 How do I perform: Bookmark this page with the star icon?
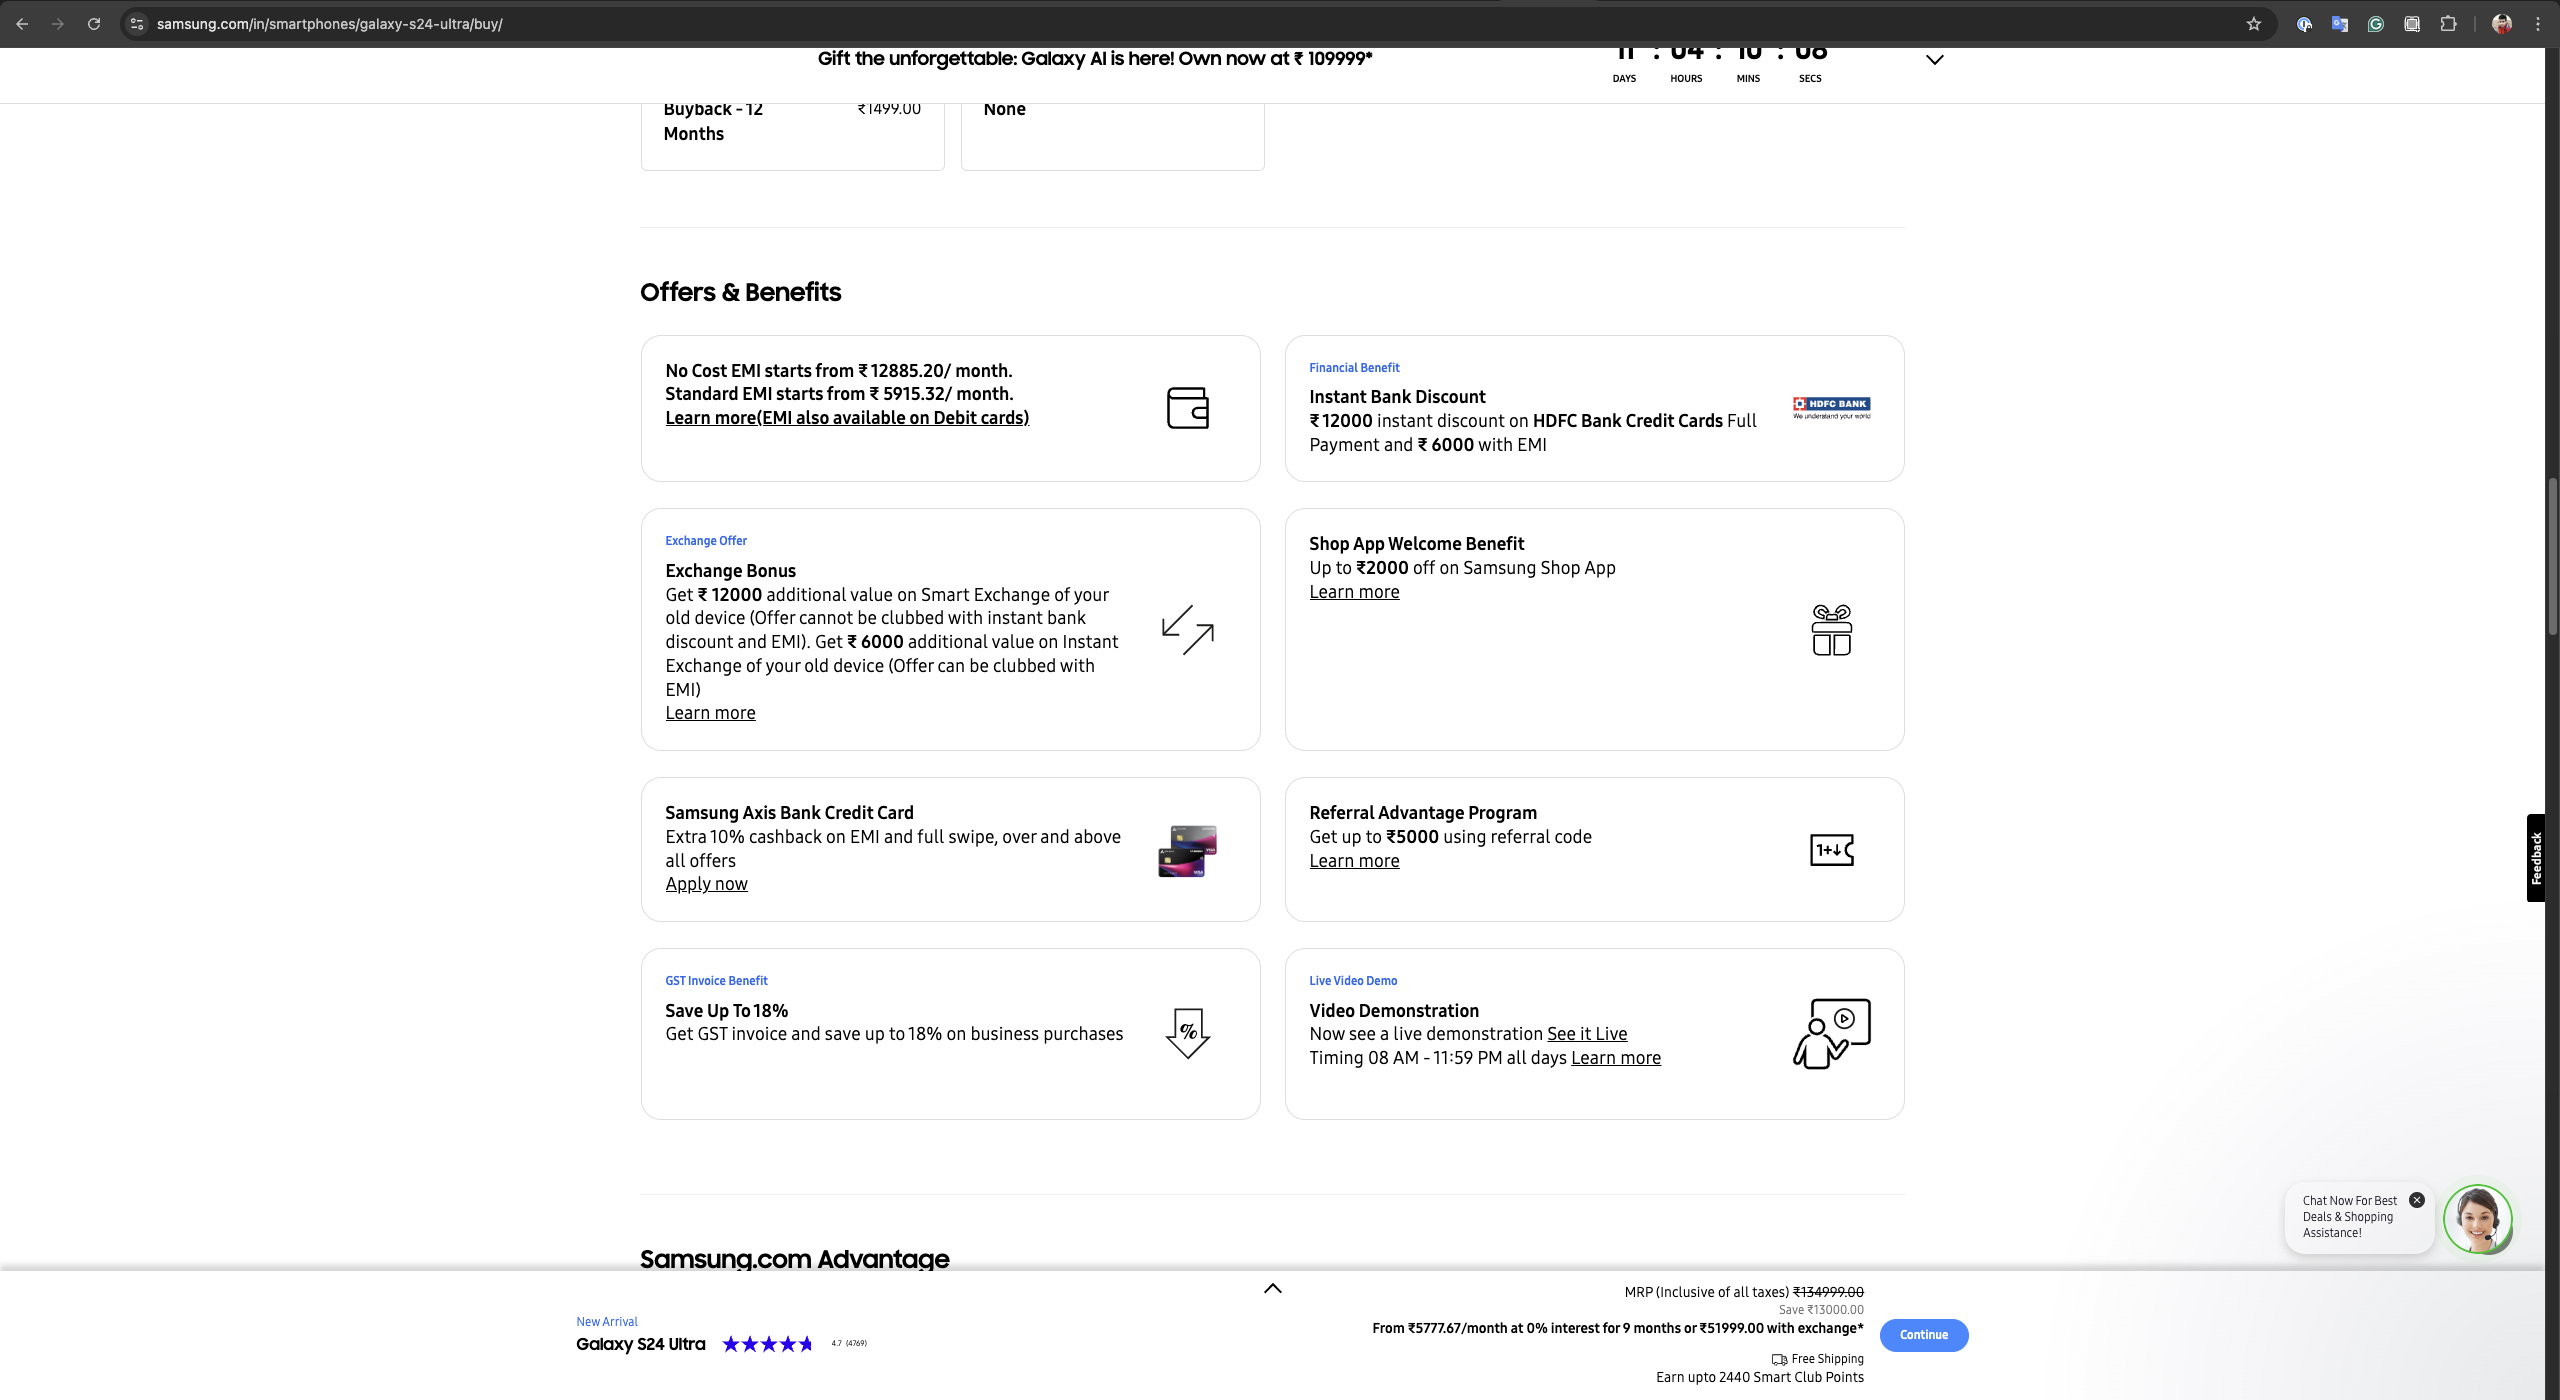pos(2254,24)
